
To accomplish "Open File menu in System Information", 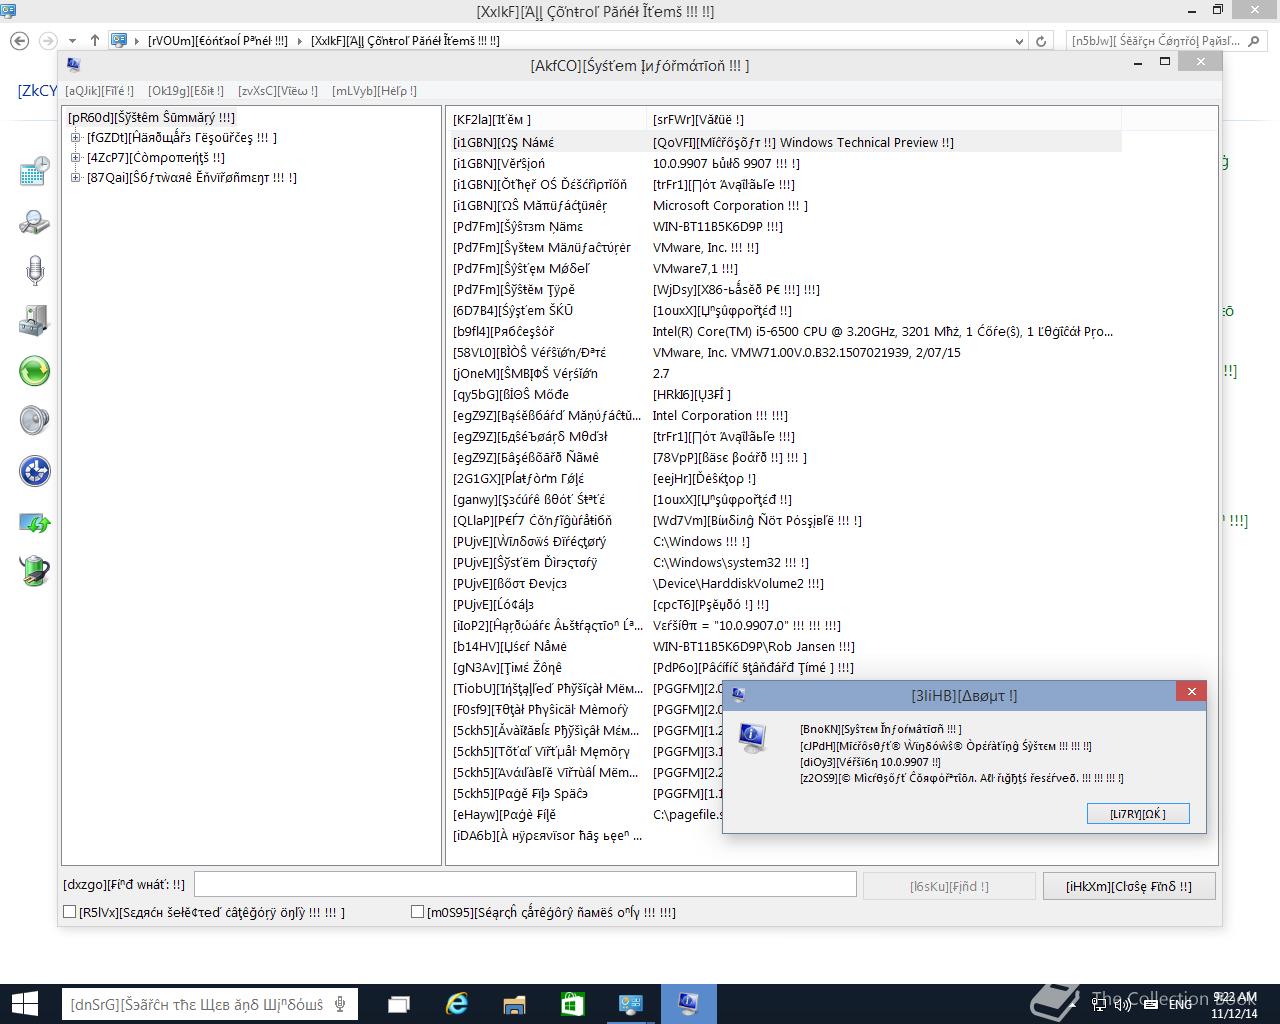I will pos(99,91).
